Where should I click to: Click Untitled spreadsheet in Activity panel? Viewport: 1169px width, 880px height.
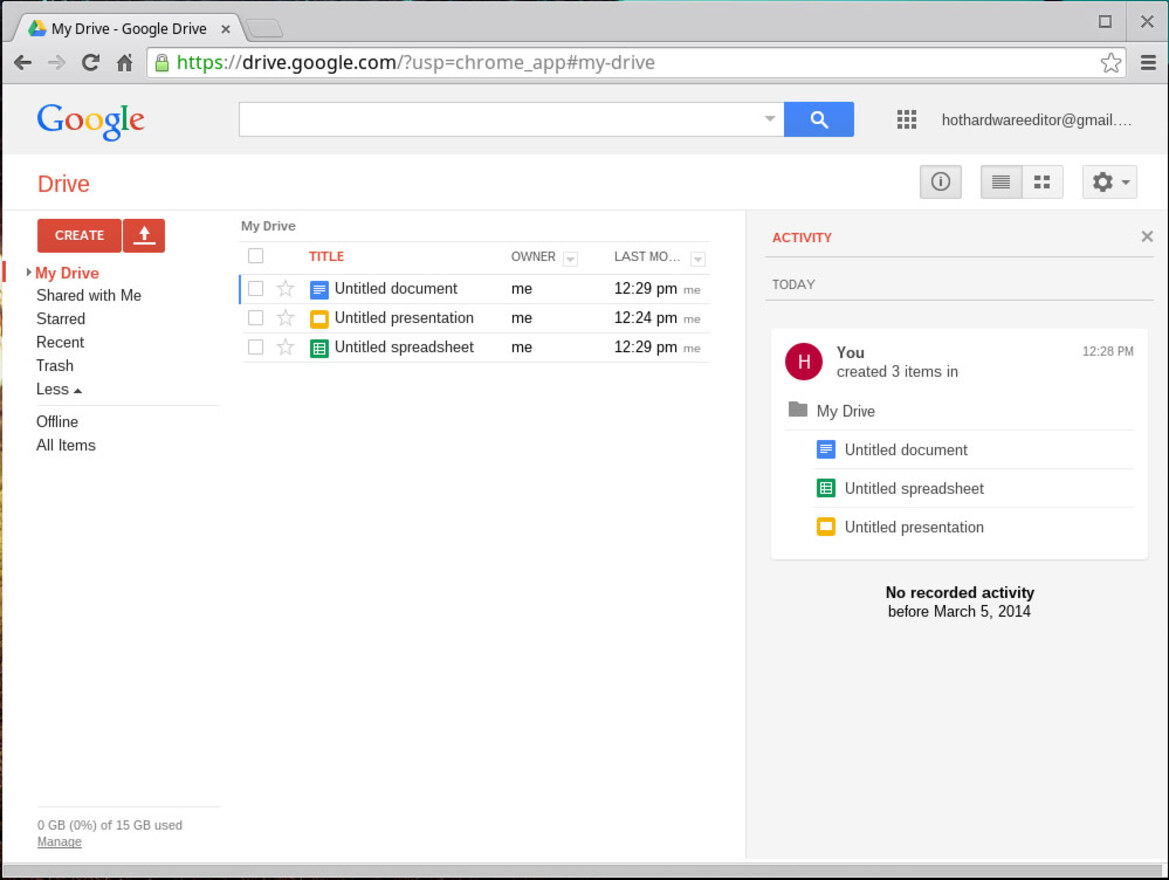coord(914,488)
